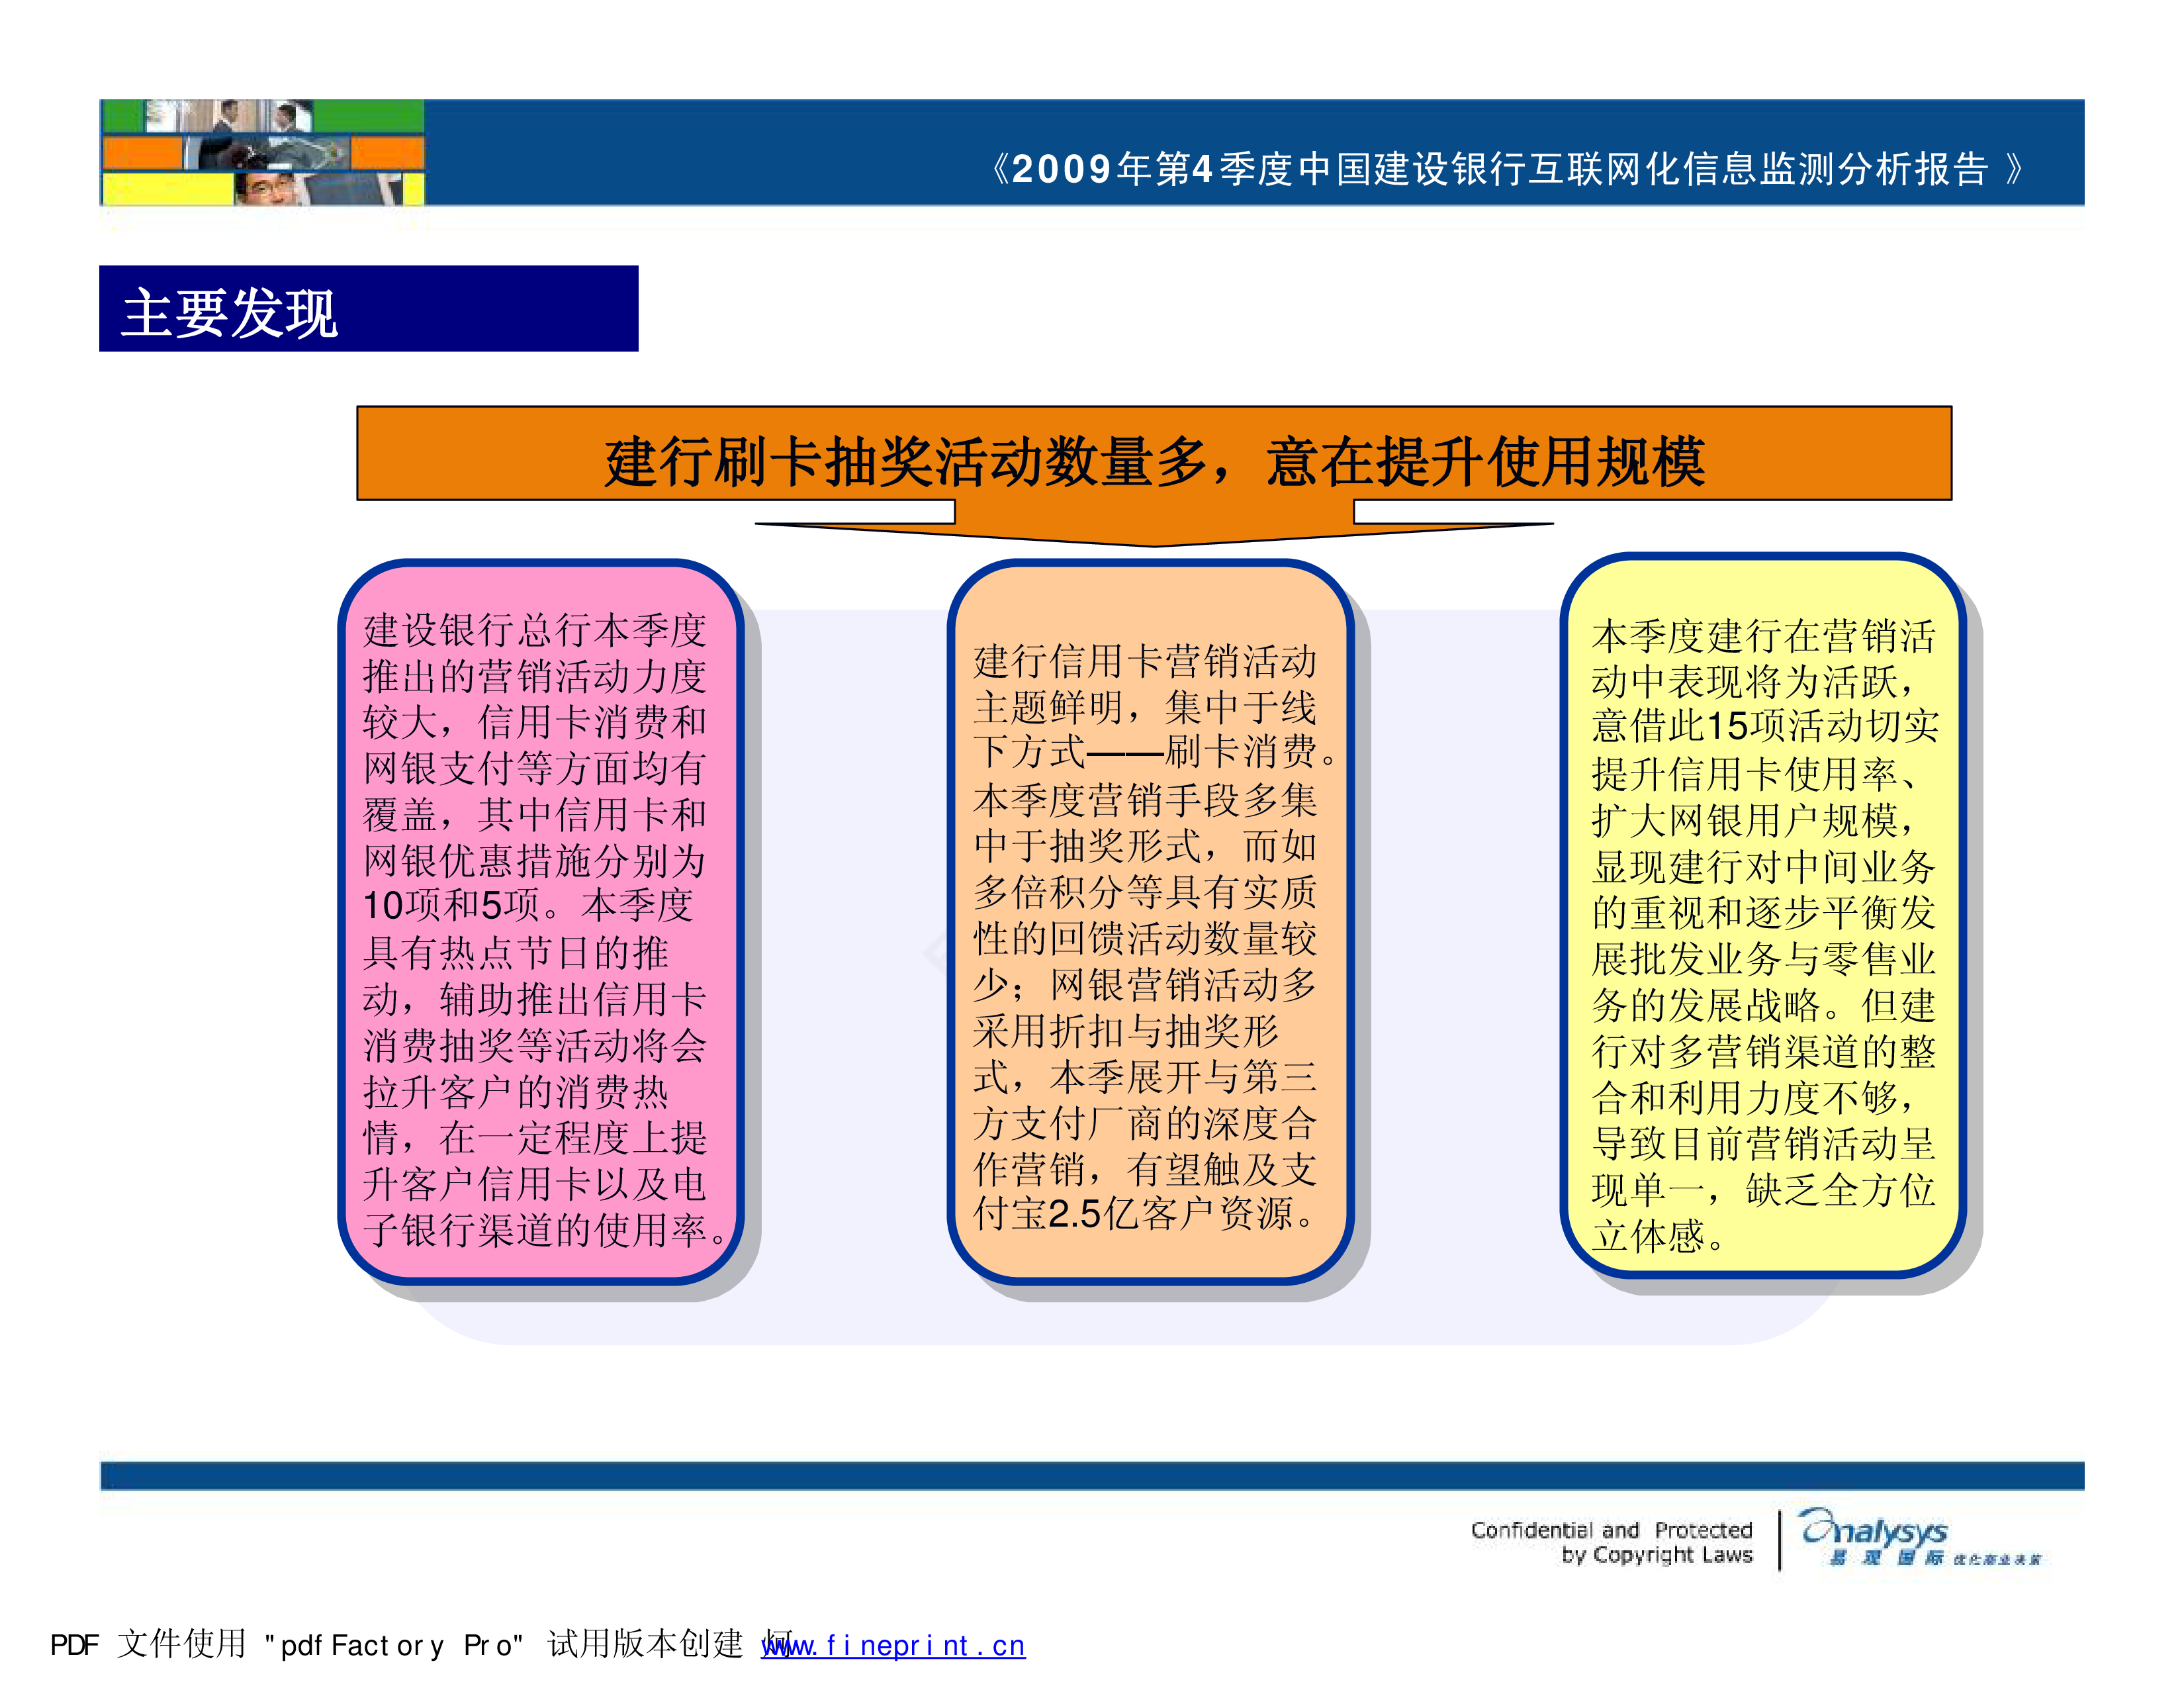The width and height of the screenshot is (2184, 1688).
Task: Click the by Copyright Laws text
Action: (1657, 1555)
